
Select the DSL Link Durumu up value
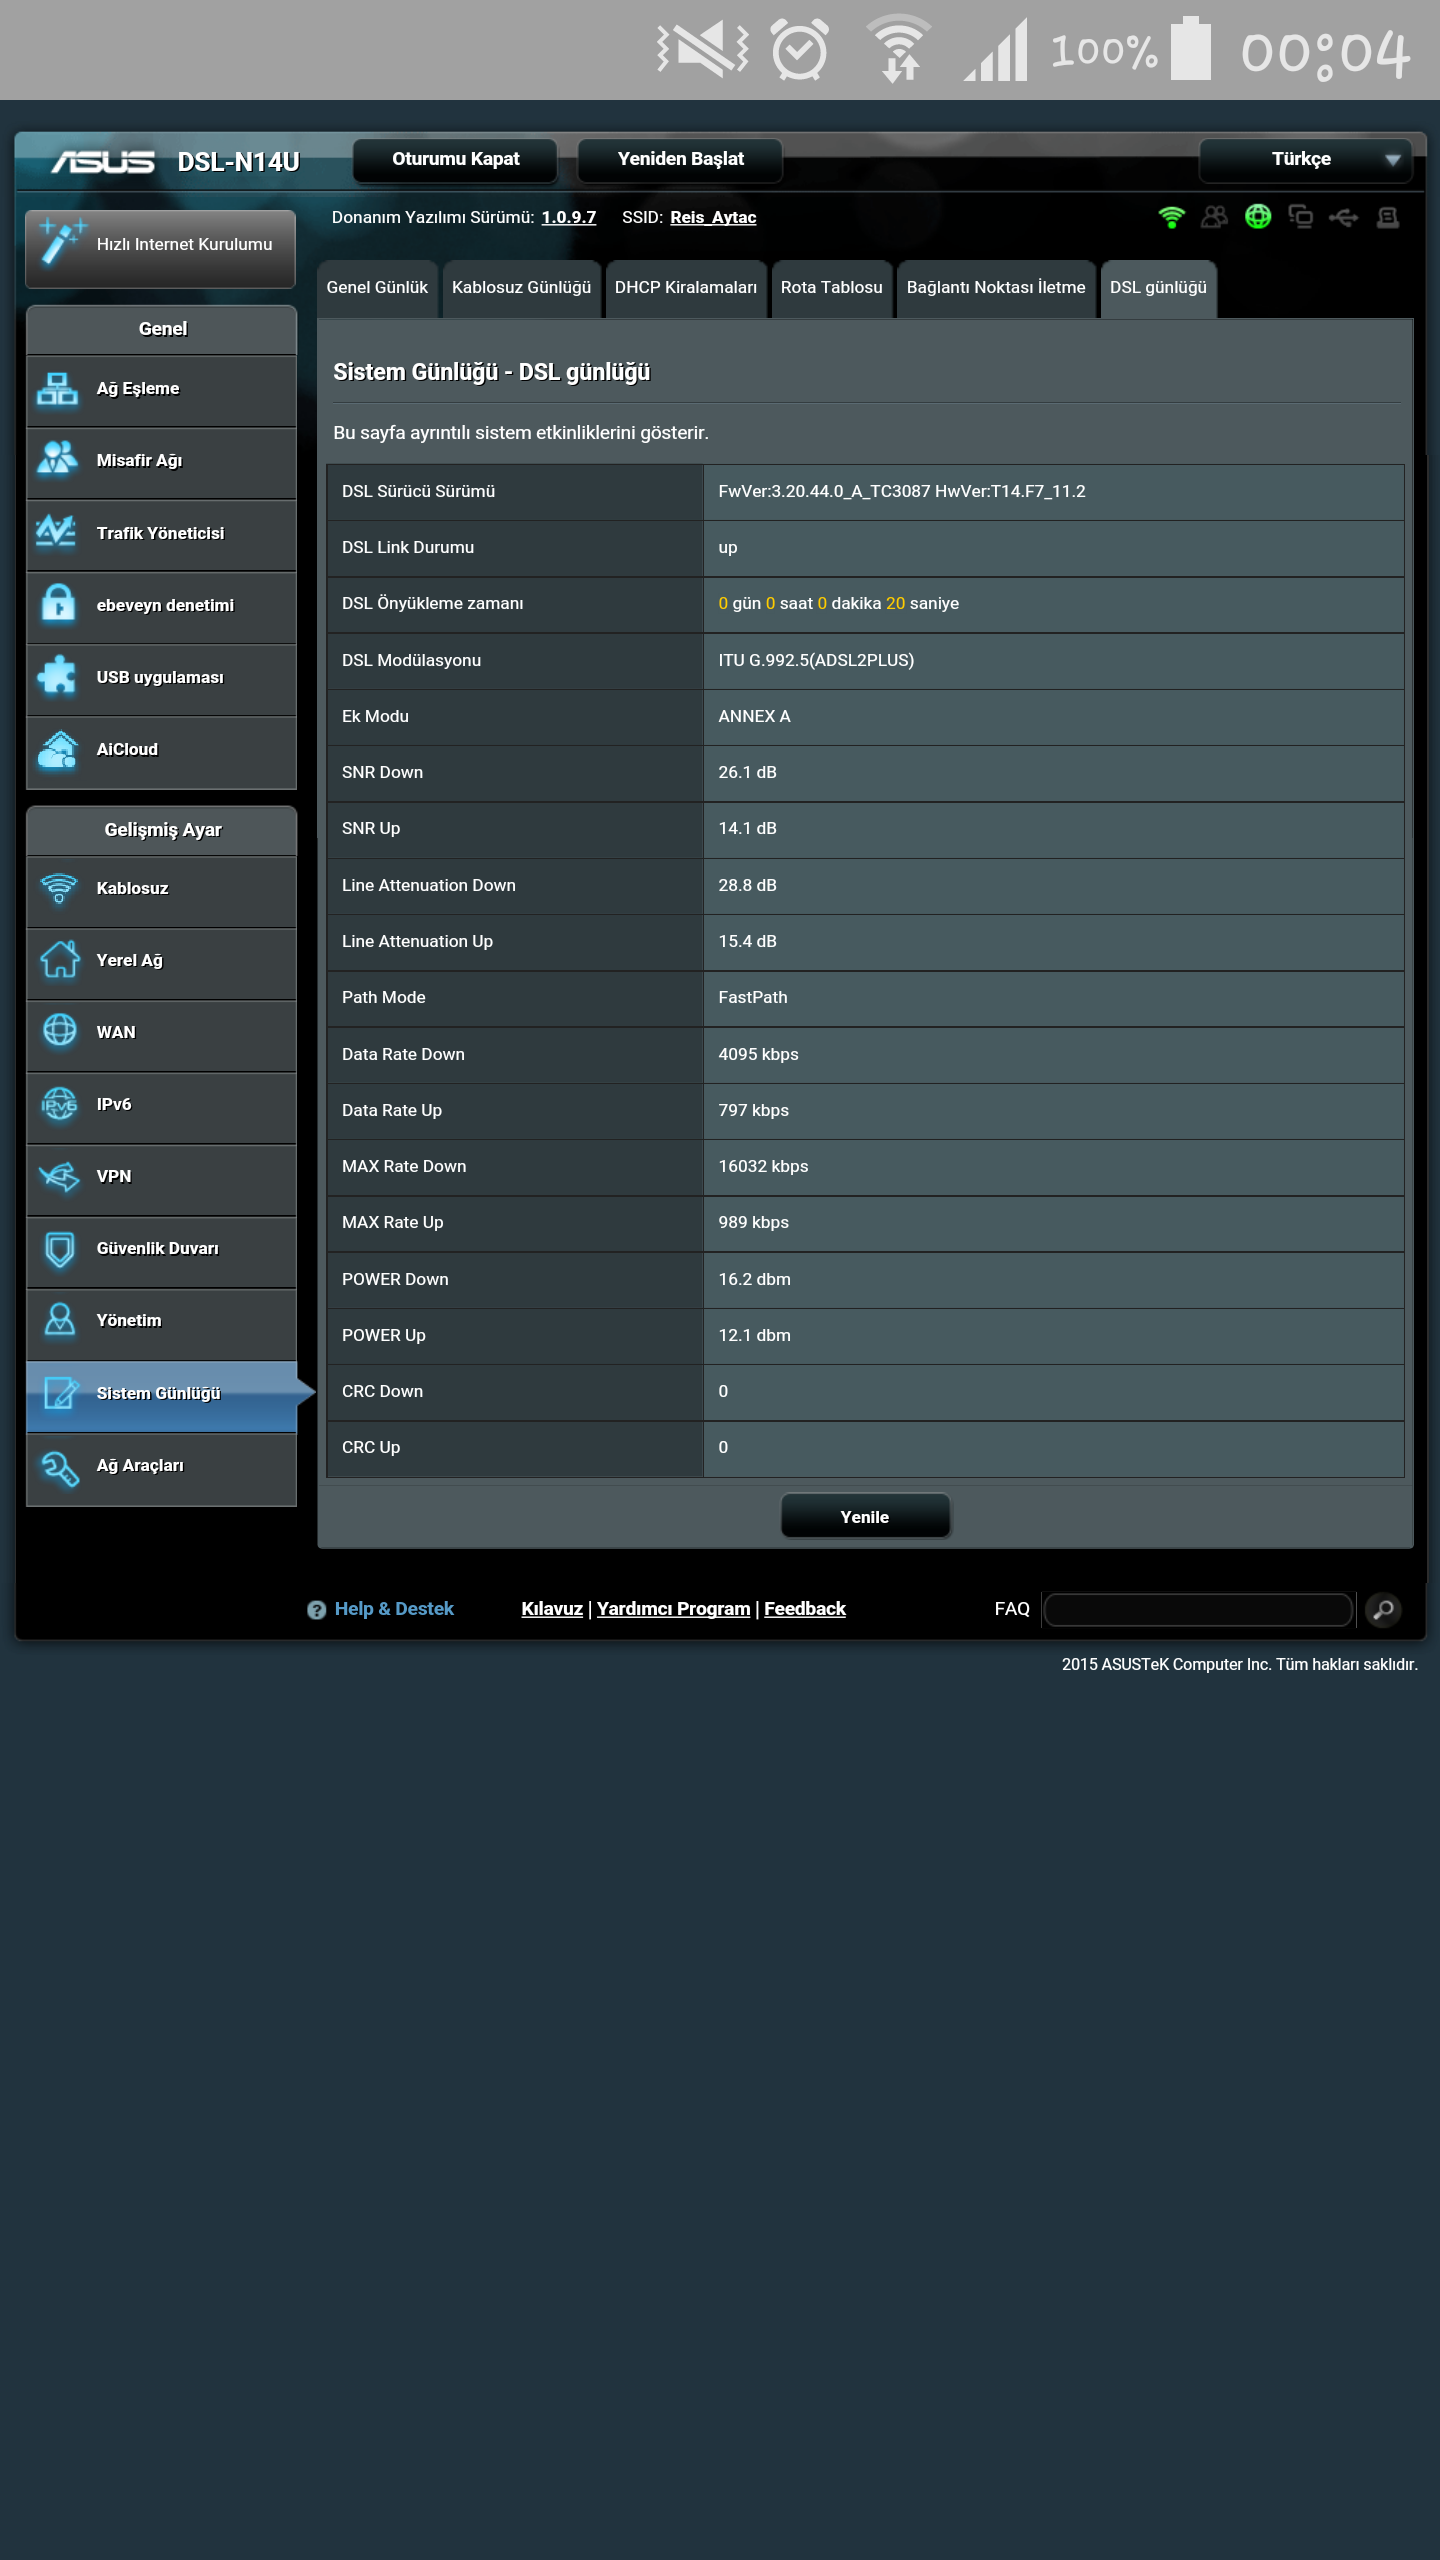(728, 548)
